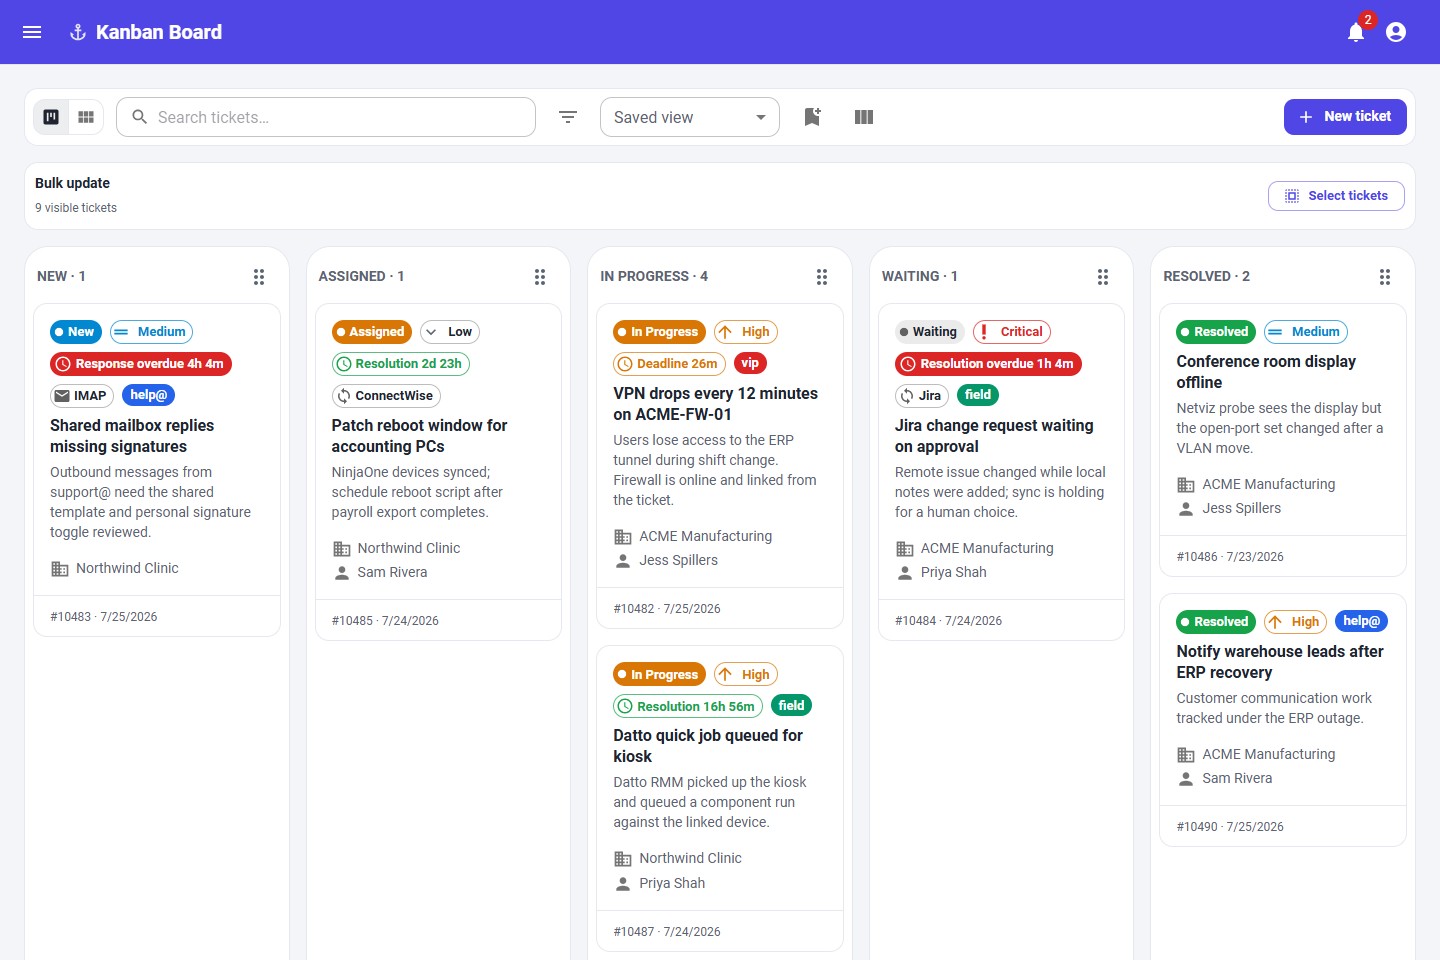The width and height of the screenshot is (1440, 960).
Task: Open Patch reboot window for accounting PCs
Action: 419,436
